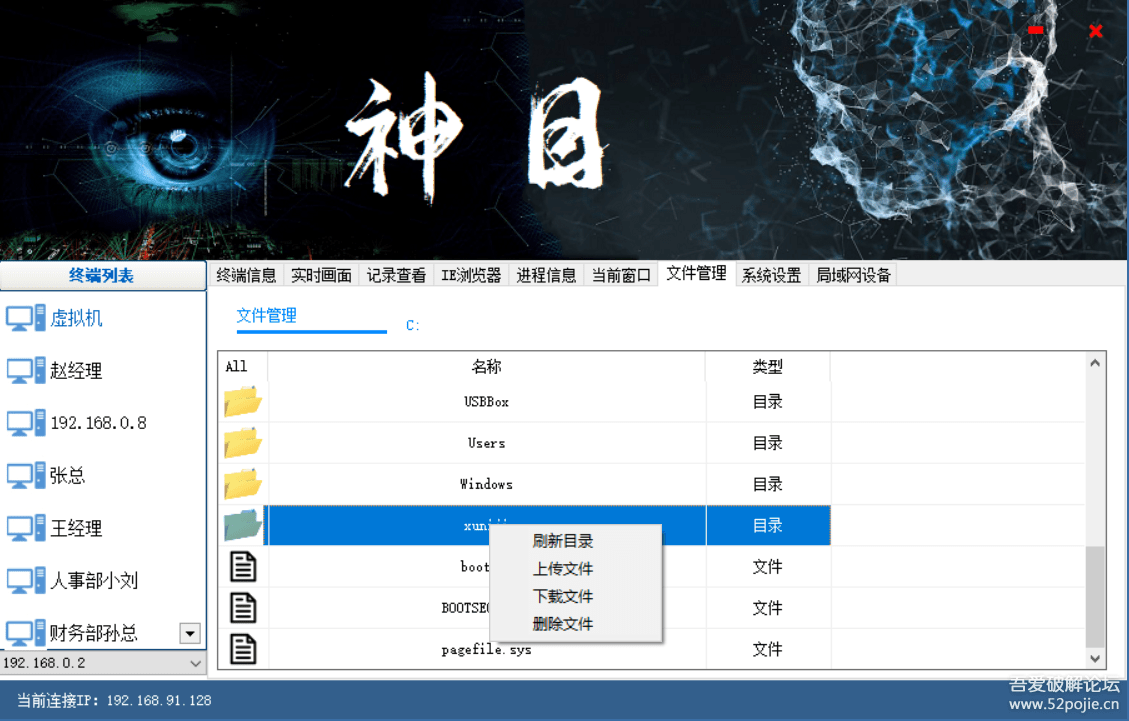Click the document icon beside BOOTSECT
The height and width of the screenshot is (721, 1129).
coord(243,607)
